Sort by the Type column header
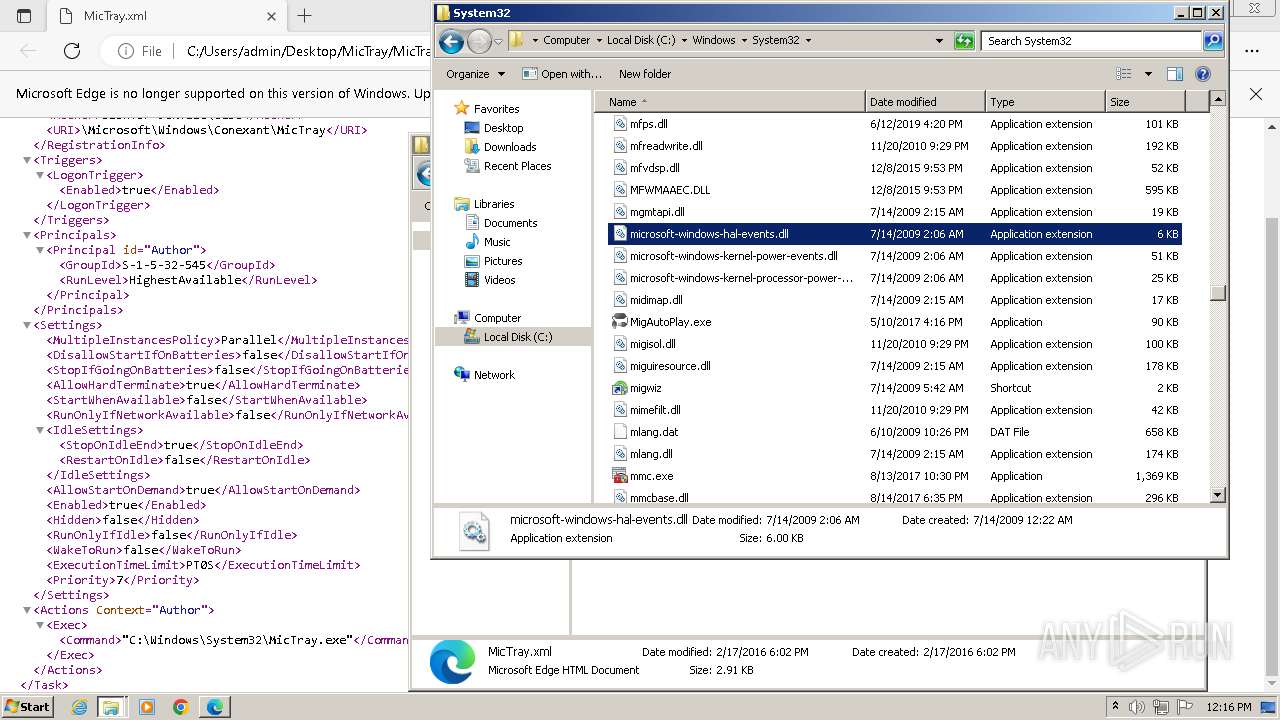The width and height of the screenshot is (1280, 720). coord(1045,102)
